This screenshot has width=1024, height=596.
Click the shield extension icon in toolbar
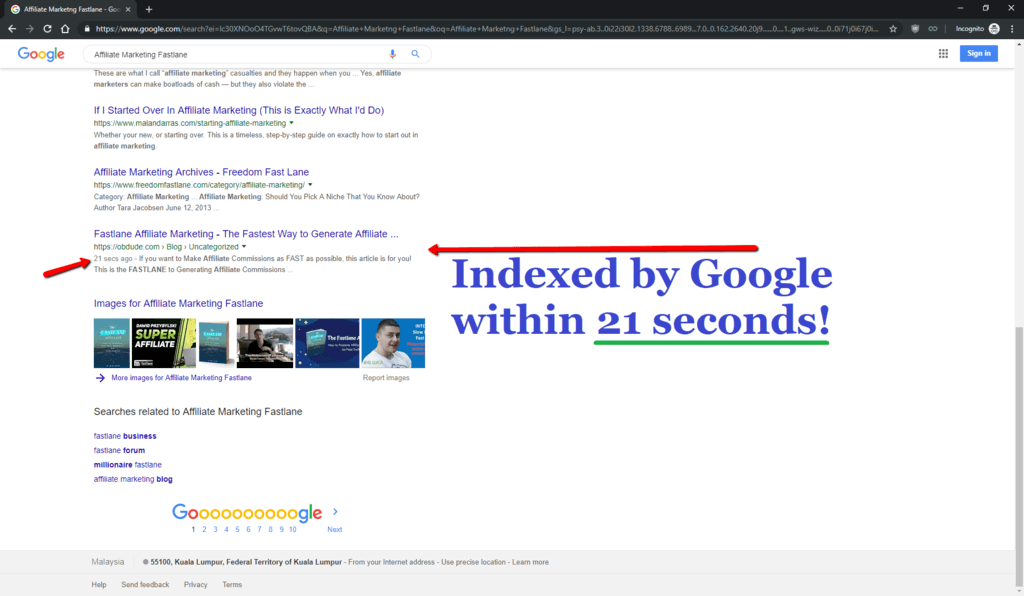pos(915,29)
